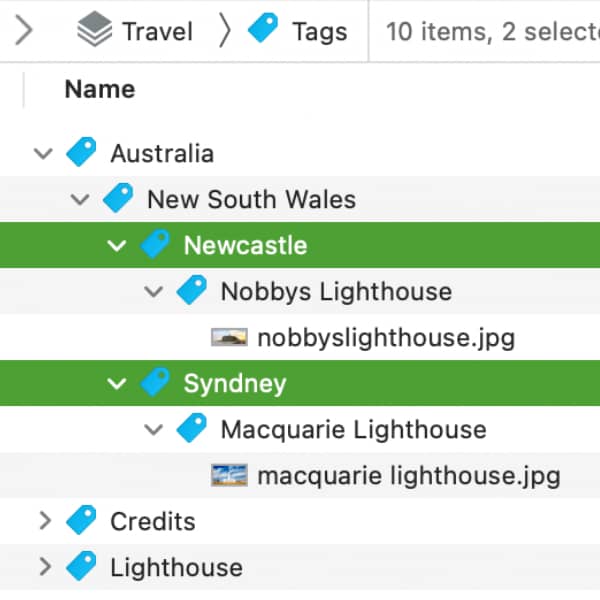This screenshot has height=600, width=600.
Task: Collapse the Newcastle tag
Action: point(117,246)
